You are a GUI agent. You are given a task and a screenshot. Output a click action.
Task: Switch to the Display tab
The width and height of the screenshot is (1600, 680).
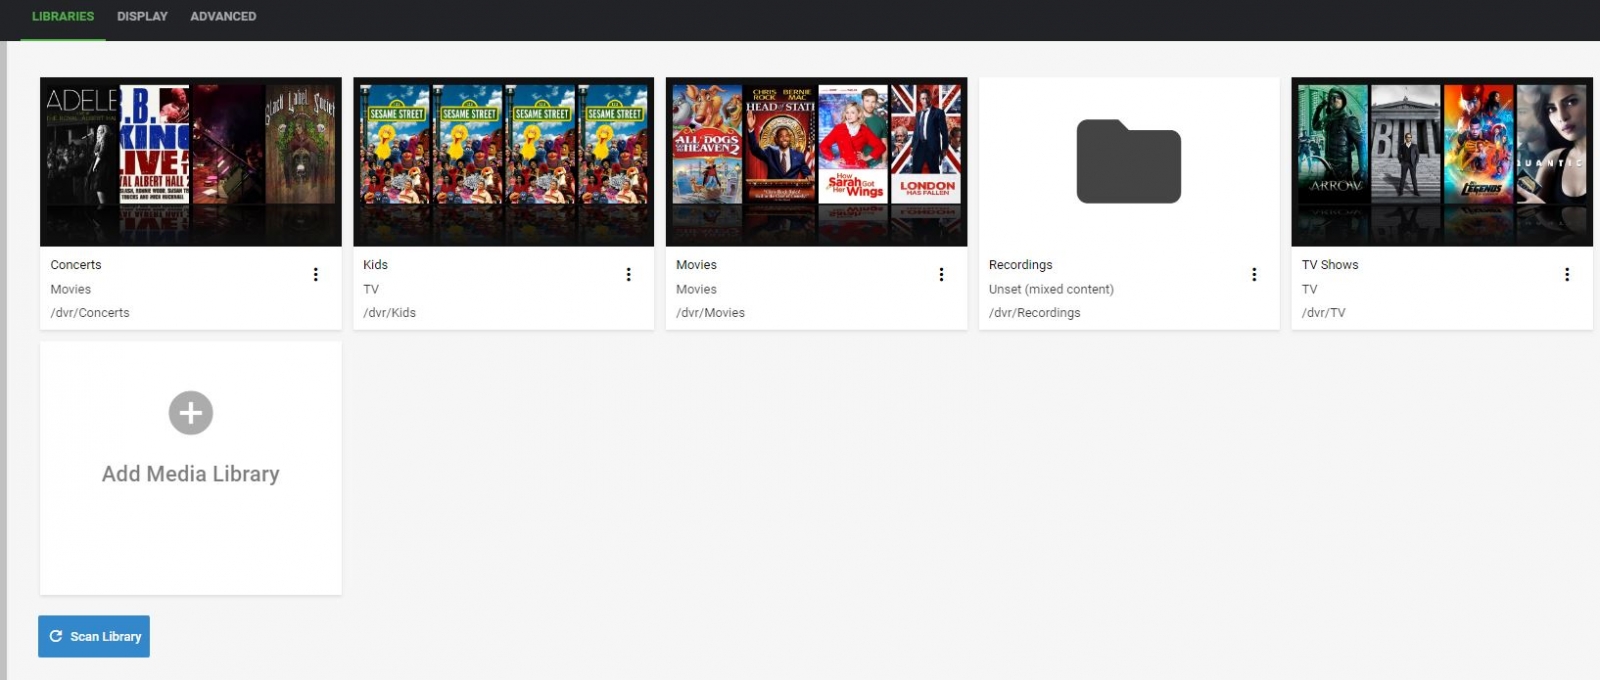pos(142,17)
